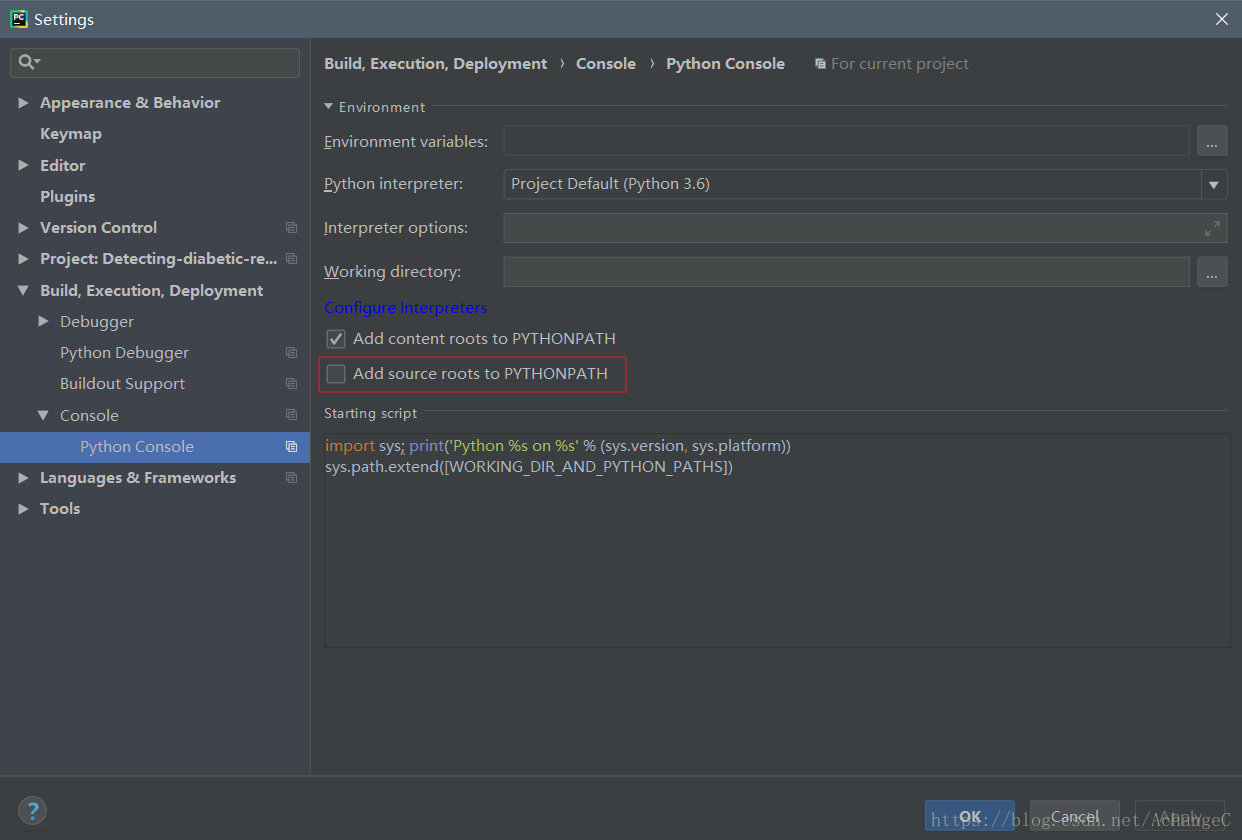Click the PyCharm logo in title bar
The image size is (1242, 840).
(x=19, y=19)
